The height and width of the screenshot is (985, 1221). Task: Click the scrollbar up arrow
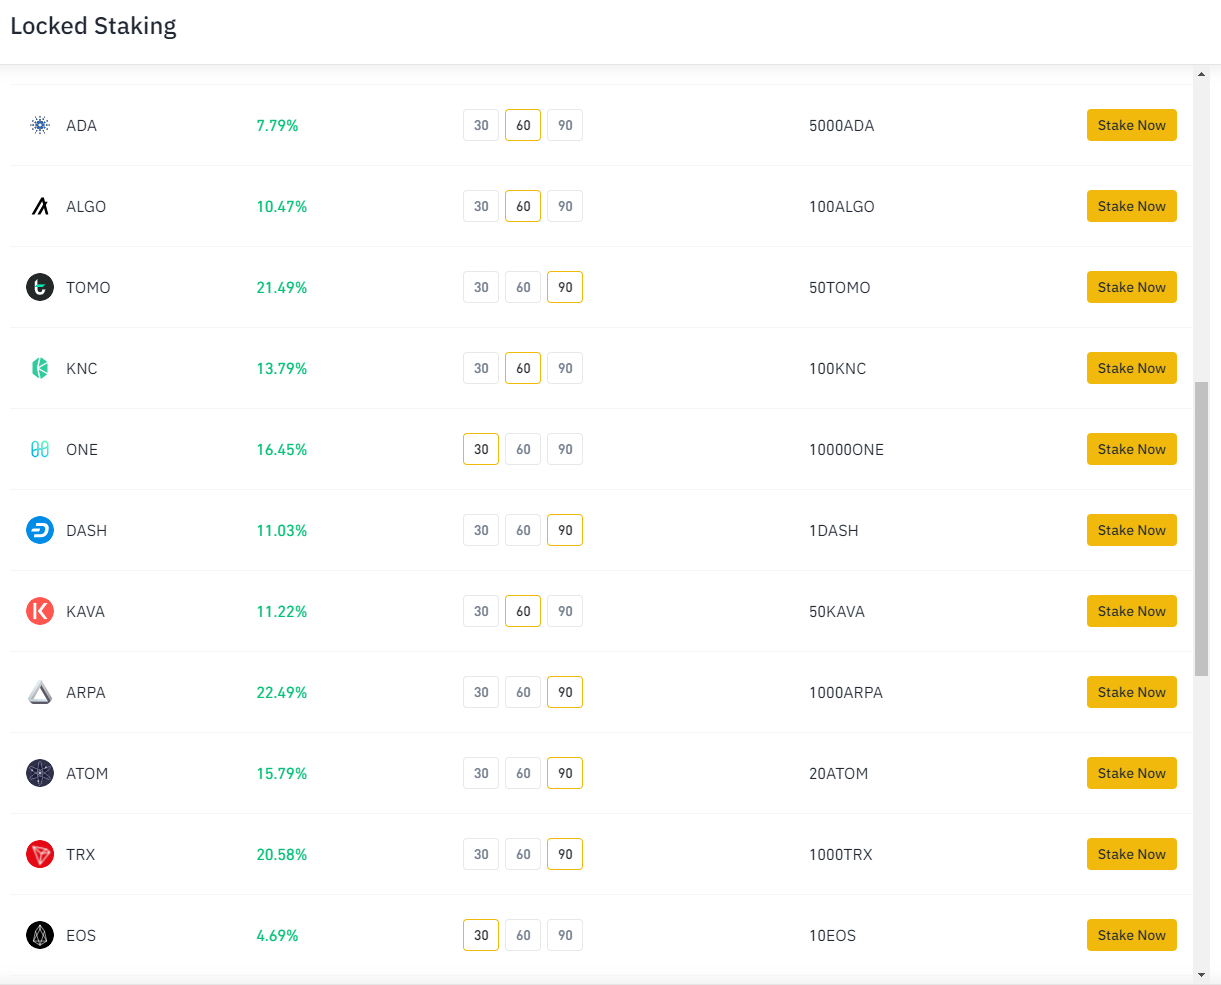point(1201,73)
